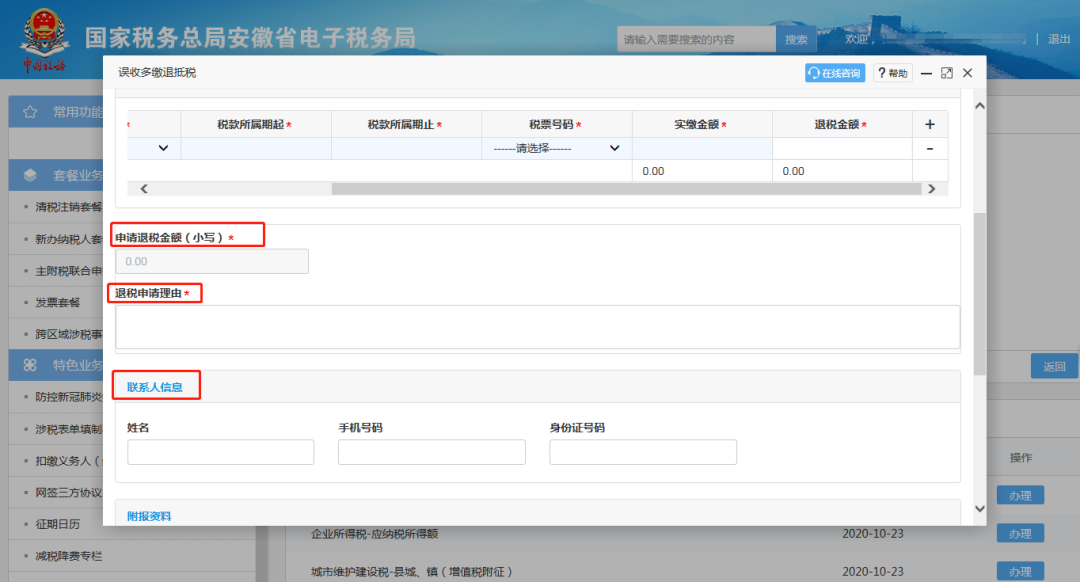This screenshot has height=582, width=1080.
Task: Click the plus icon to add table row
Action: 929,124
